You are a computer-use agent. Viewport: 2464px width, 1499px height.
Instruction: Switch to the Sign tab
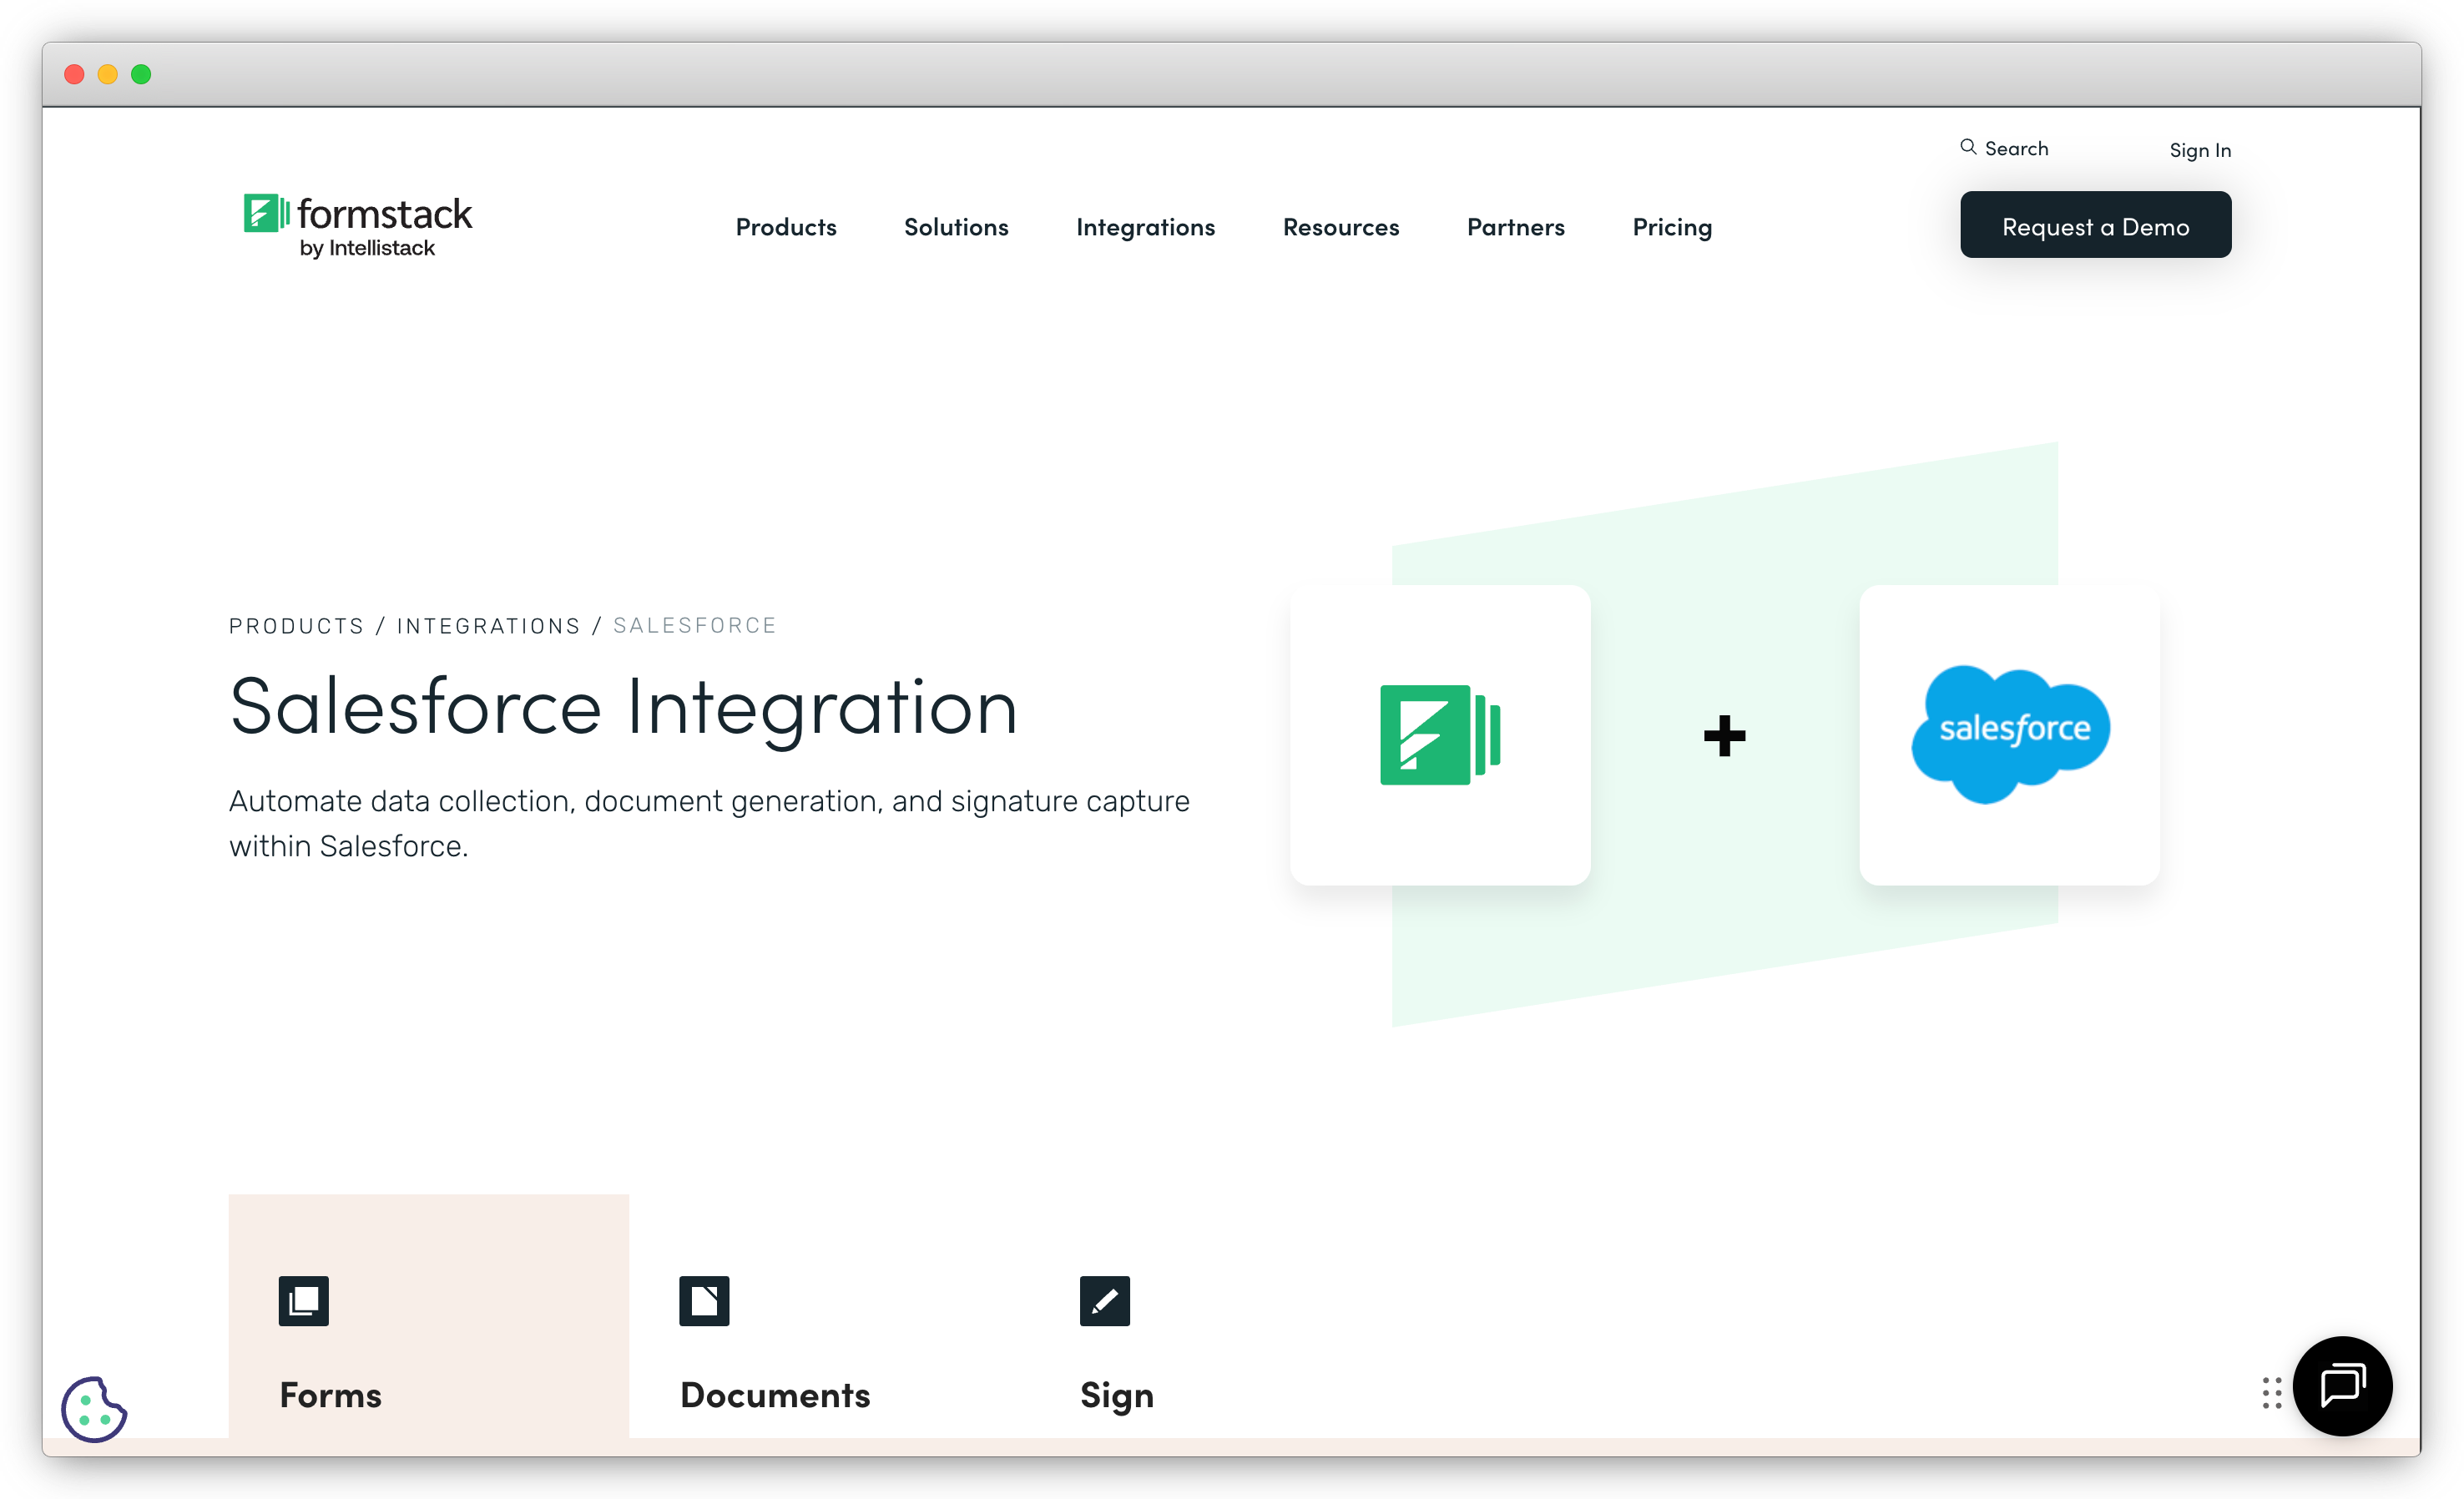pyautogui.click(x=1116, y=1395)
